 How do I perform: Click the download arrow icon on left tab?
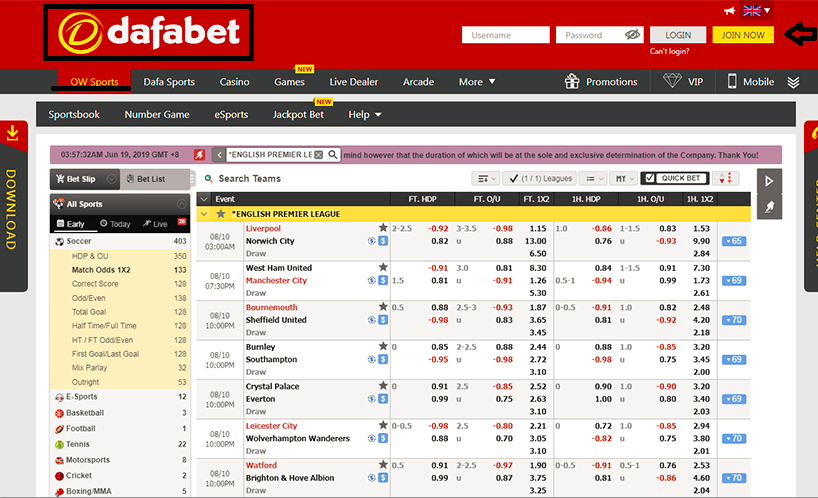point(13,134)
